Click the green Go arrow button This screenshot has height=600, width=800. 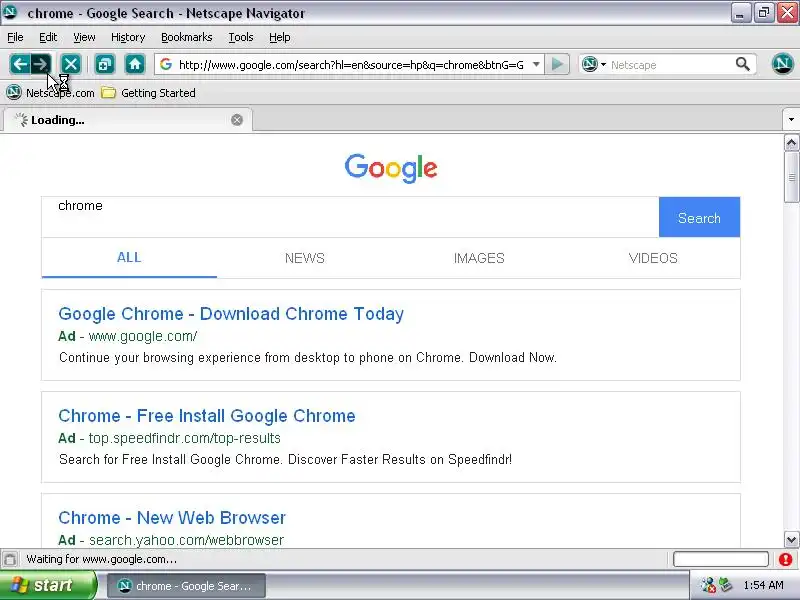[x=557, y=64]
